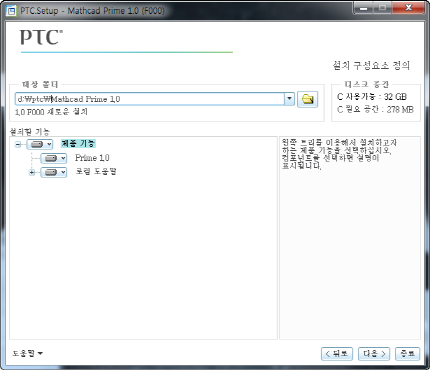The width and height of the screenshot is (430, 370).
Task: Click the description text in the right pane
Action: [339, 154]
